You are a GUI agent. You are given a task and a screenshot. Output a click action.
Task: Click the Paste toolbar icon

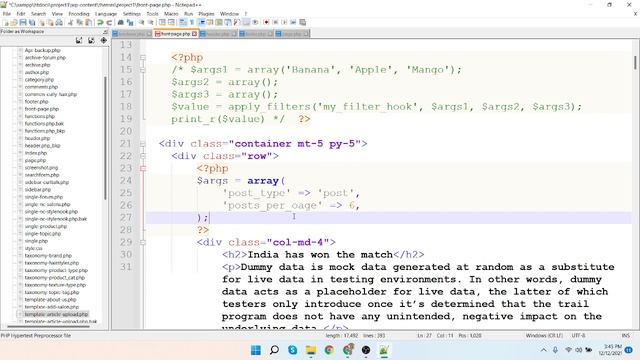point(88,22)
